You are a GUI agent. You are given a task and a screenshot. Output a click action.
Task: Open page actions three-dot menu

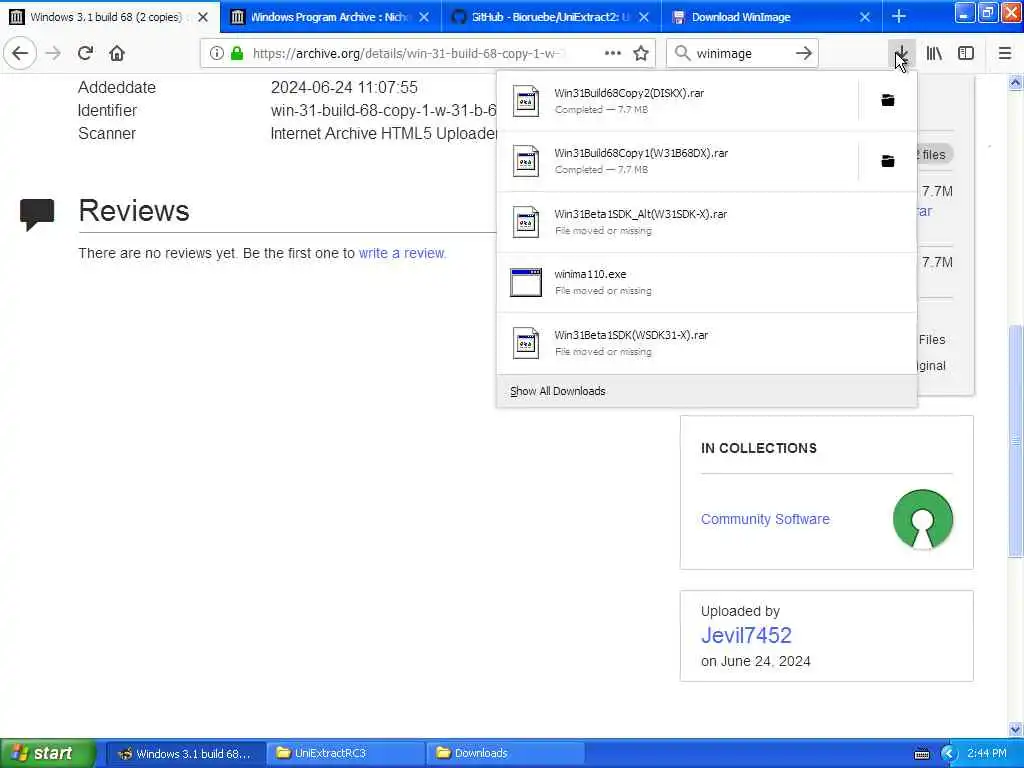point(613,53)
